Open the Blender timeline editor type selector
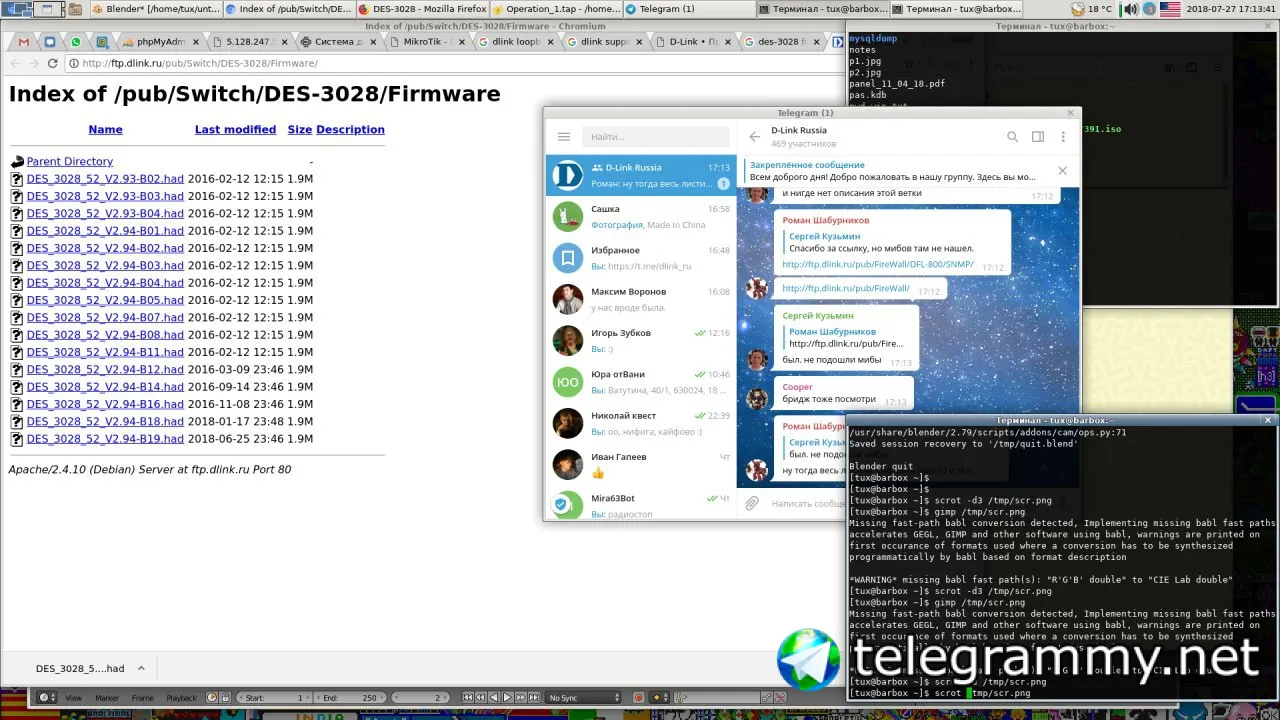This screenshot has width=1280, height=720. pyautogui.click(x=46, y=698)
